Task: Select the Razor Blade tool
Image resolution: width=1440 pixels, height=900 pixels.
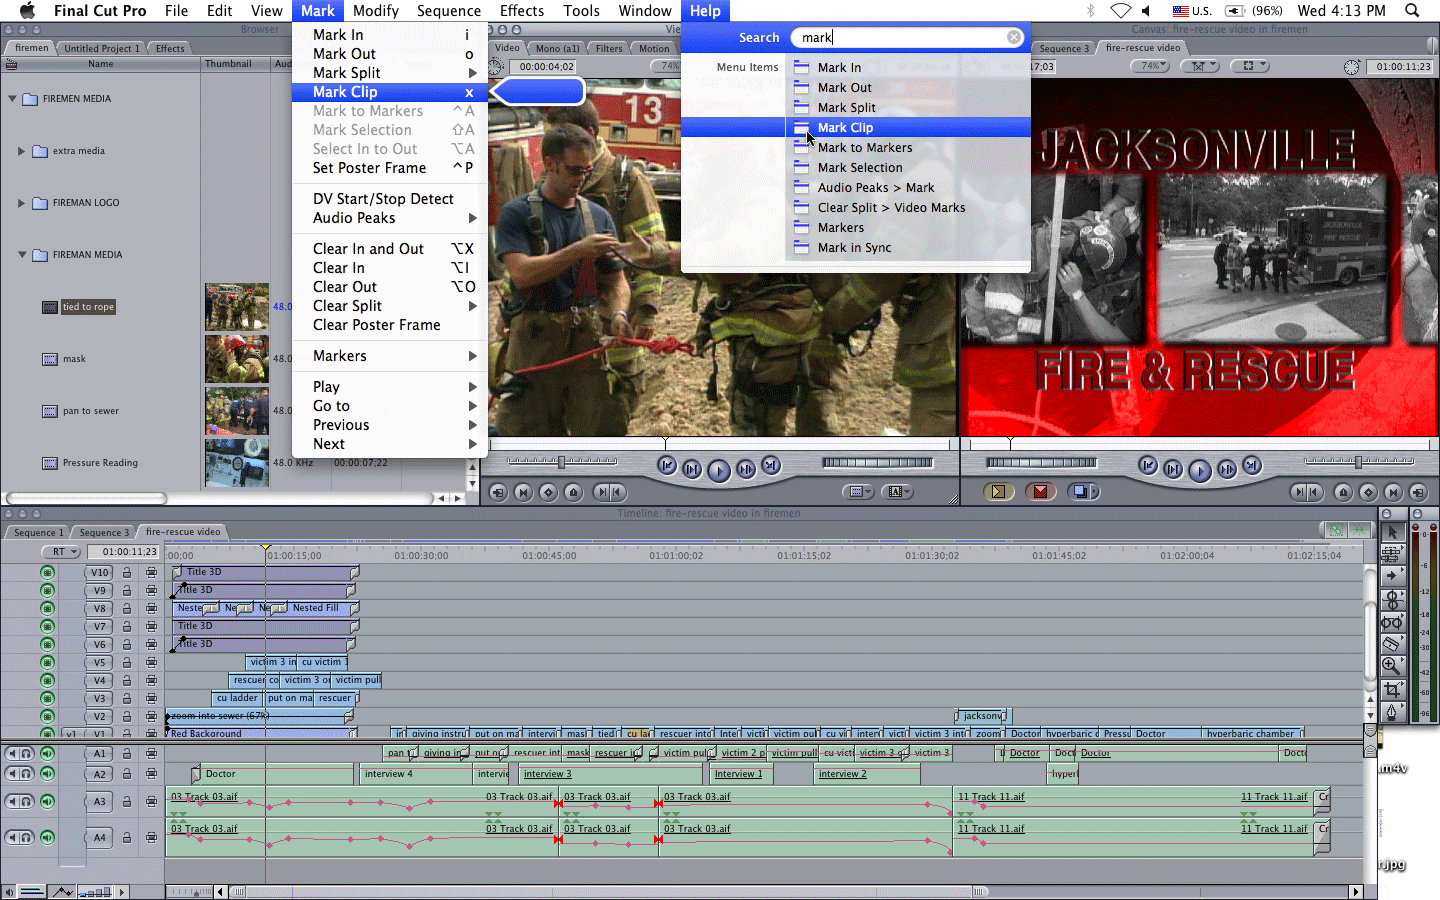Action: coord(1391,643)
